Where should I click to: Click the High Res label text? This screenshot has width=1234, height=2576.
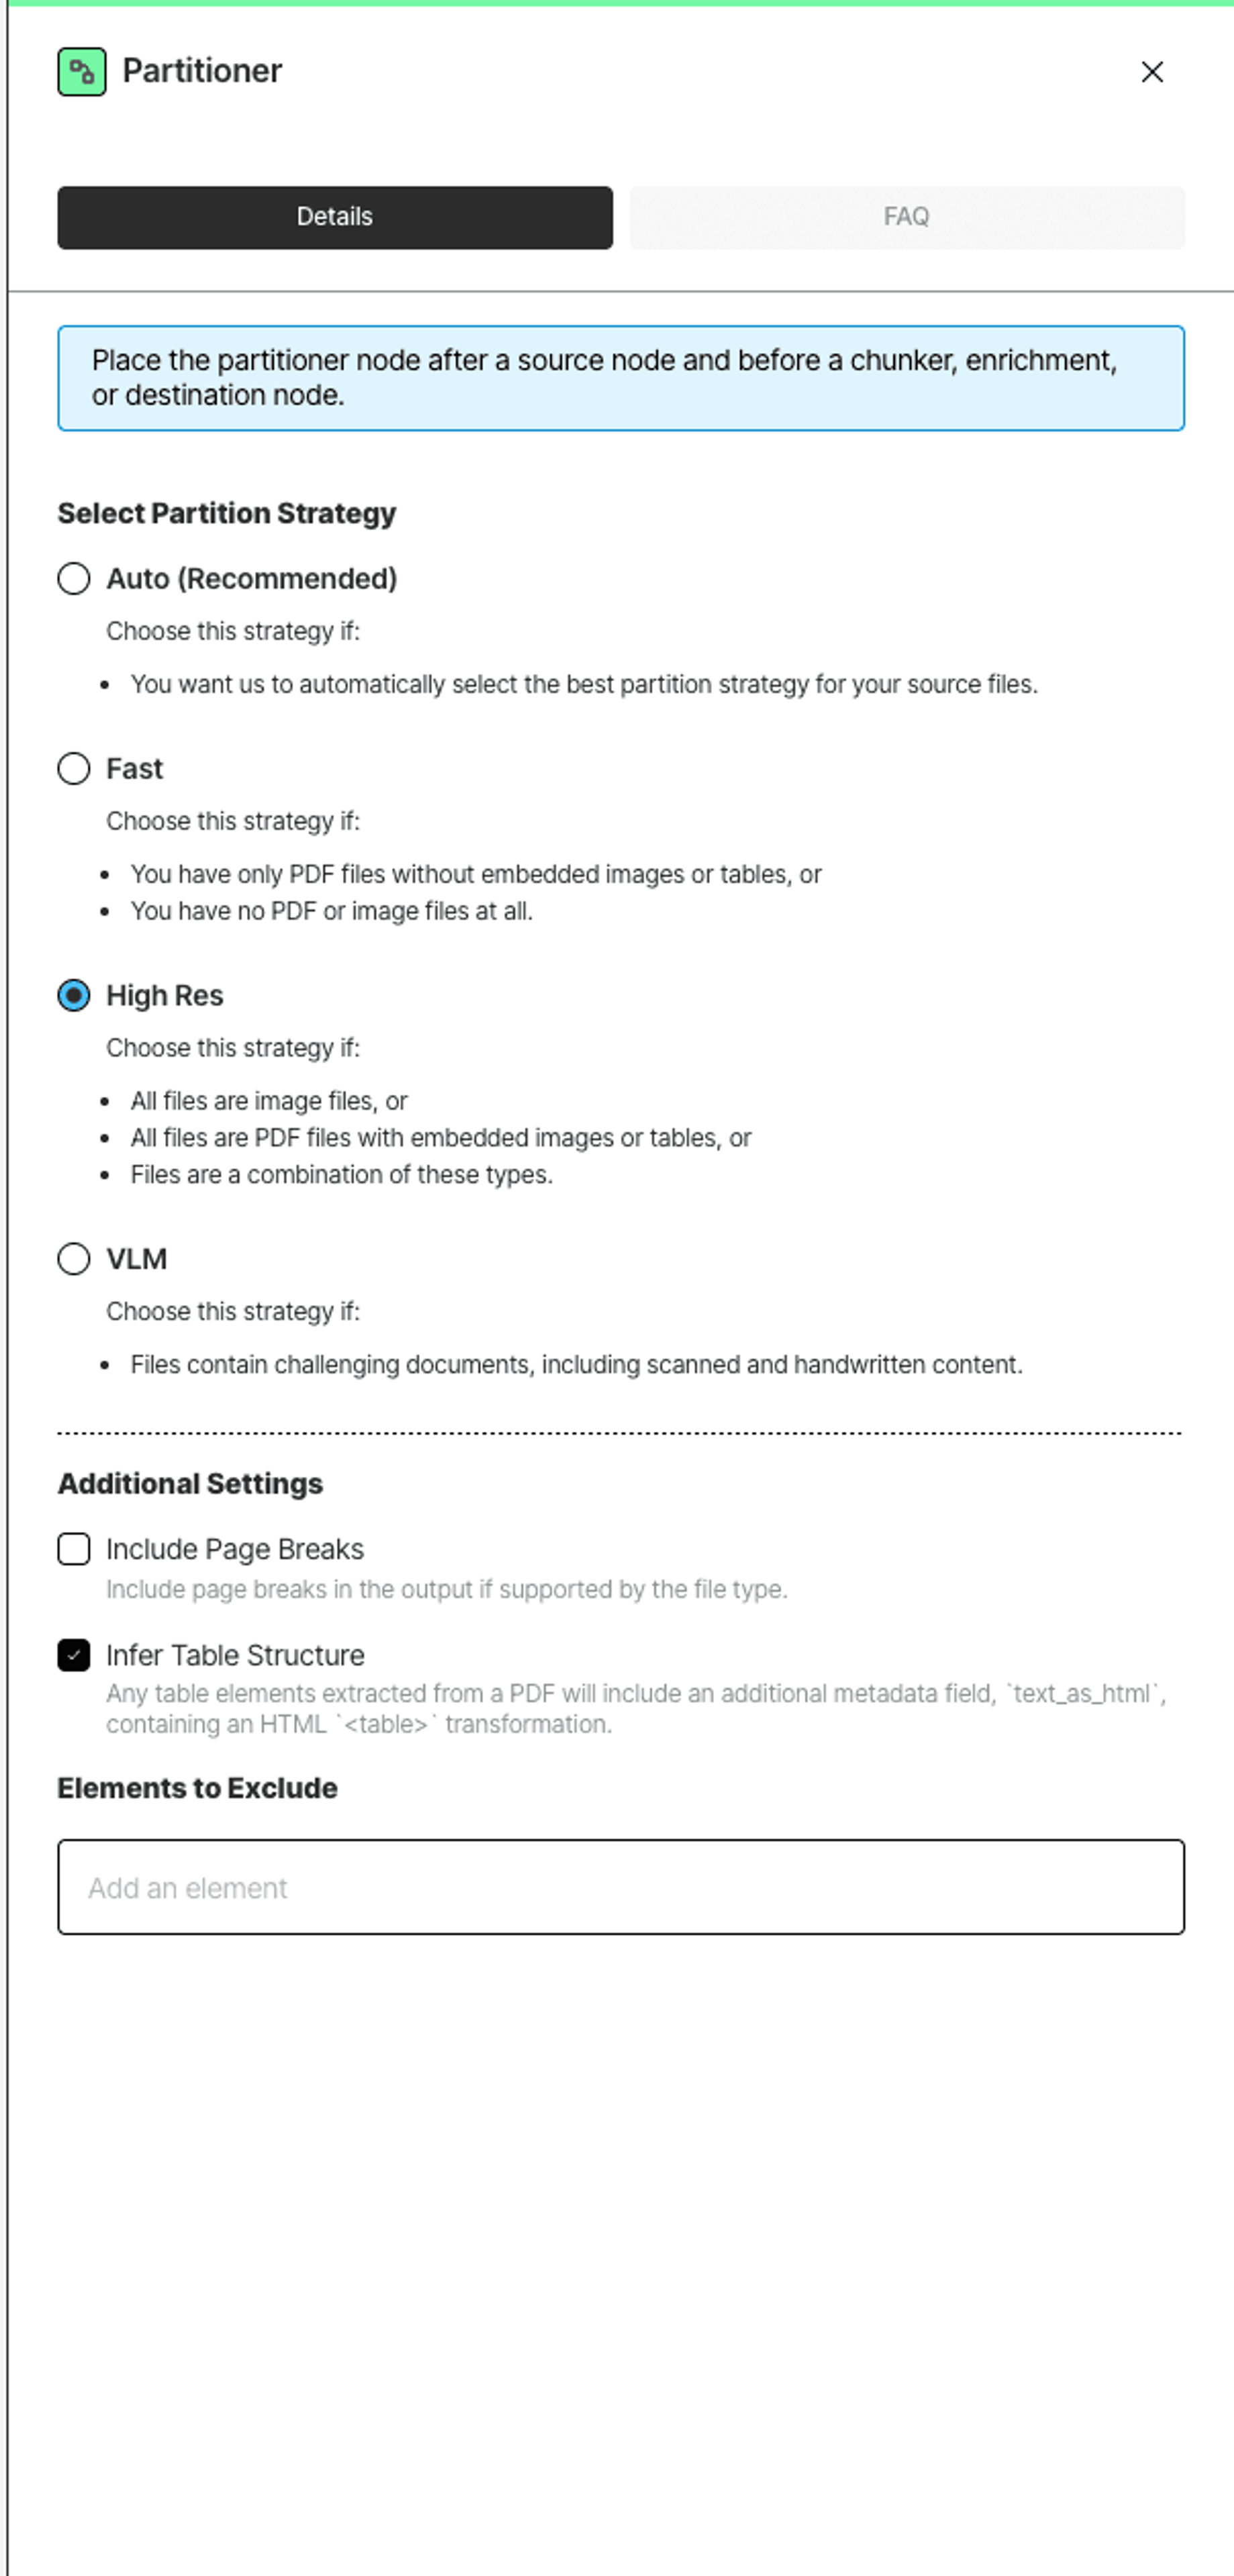click(x=165, y=996)
